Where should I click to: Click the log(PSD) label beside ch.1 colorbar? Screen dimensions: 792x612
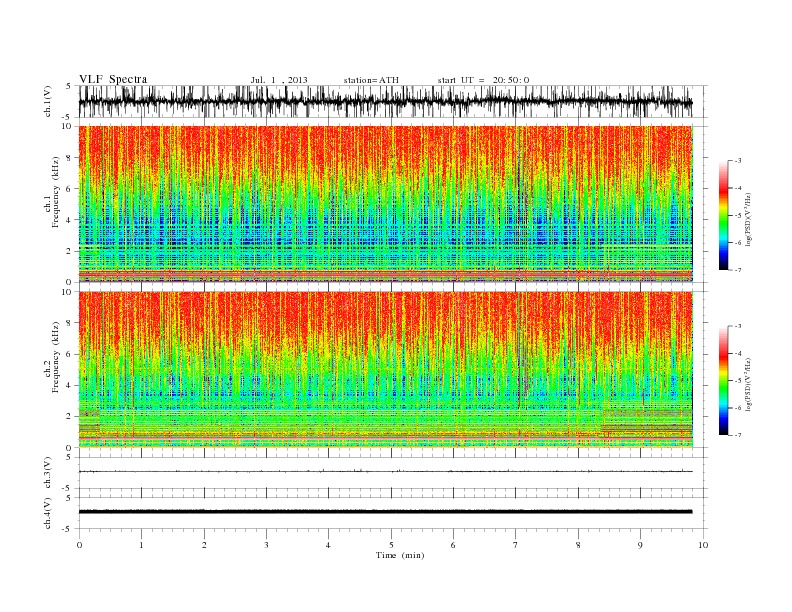tap(749, 219)
